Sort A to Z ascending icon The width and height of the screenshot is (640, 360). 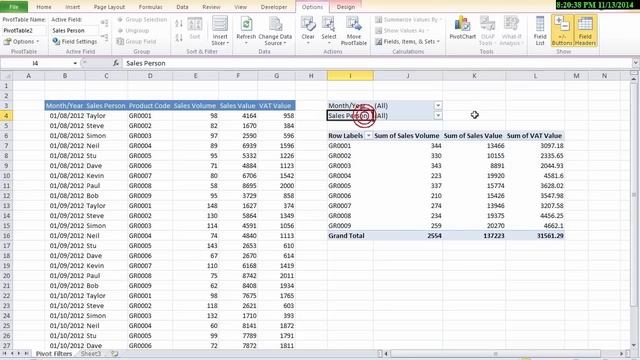click(179, 24)
